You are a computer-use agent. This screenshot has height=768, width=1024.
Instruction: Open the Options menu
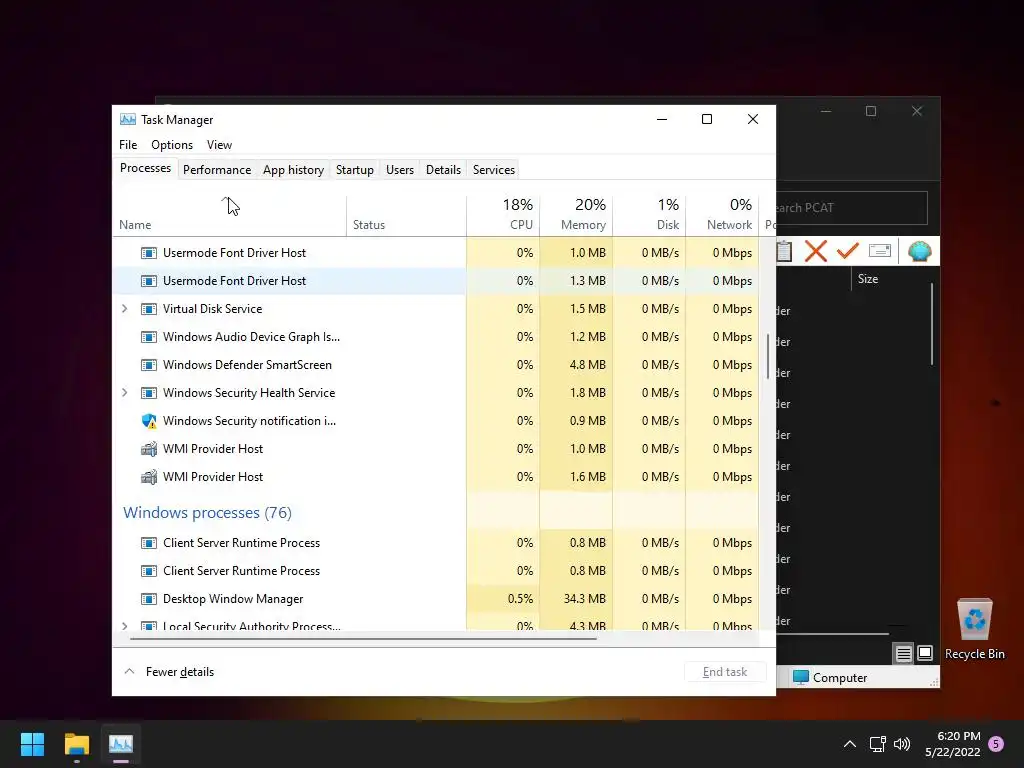[x=172, y=145]
